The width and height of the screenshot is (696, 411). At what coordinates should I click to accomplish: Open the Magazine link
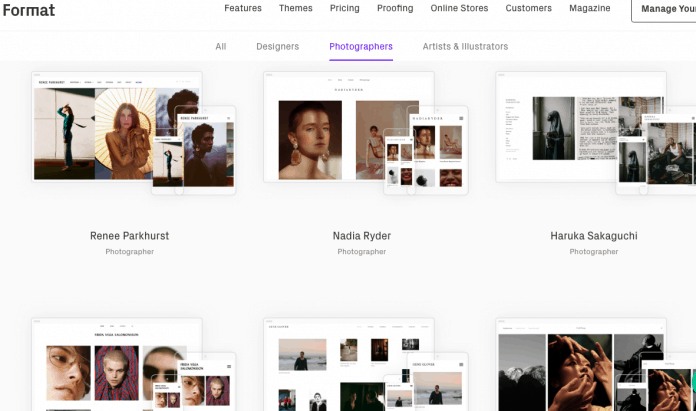[x=589, y=8]
